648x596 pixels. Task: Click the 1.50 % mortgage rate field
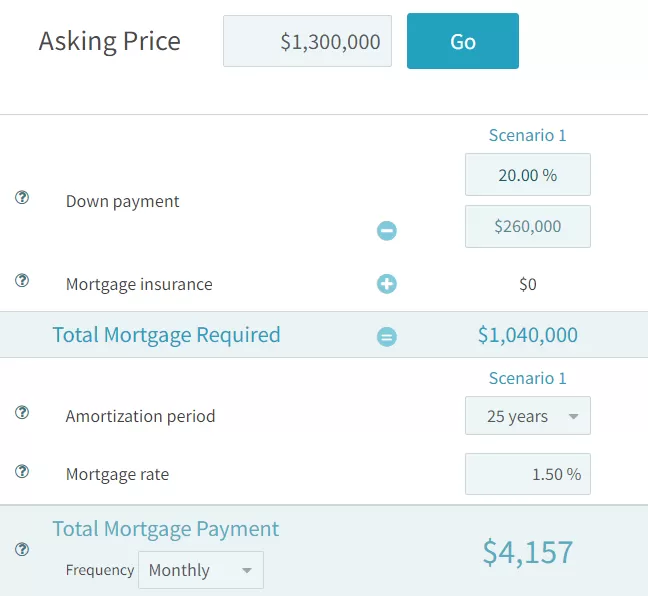click(x=528, y=474)
